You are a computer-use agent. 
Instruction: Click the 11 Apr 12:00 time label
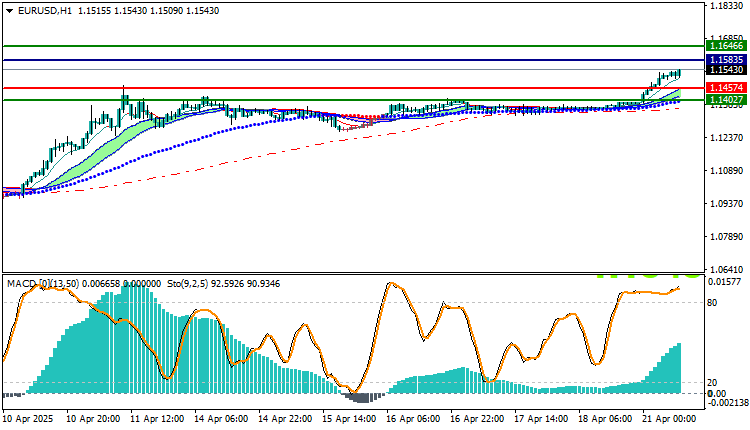pos(157,419)
